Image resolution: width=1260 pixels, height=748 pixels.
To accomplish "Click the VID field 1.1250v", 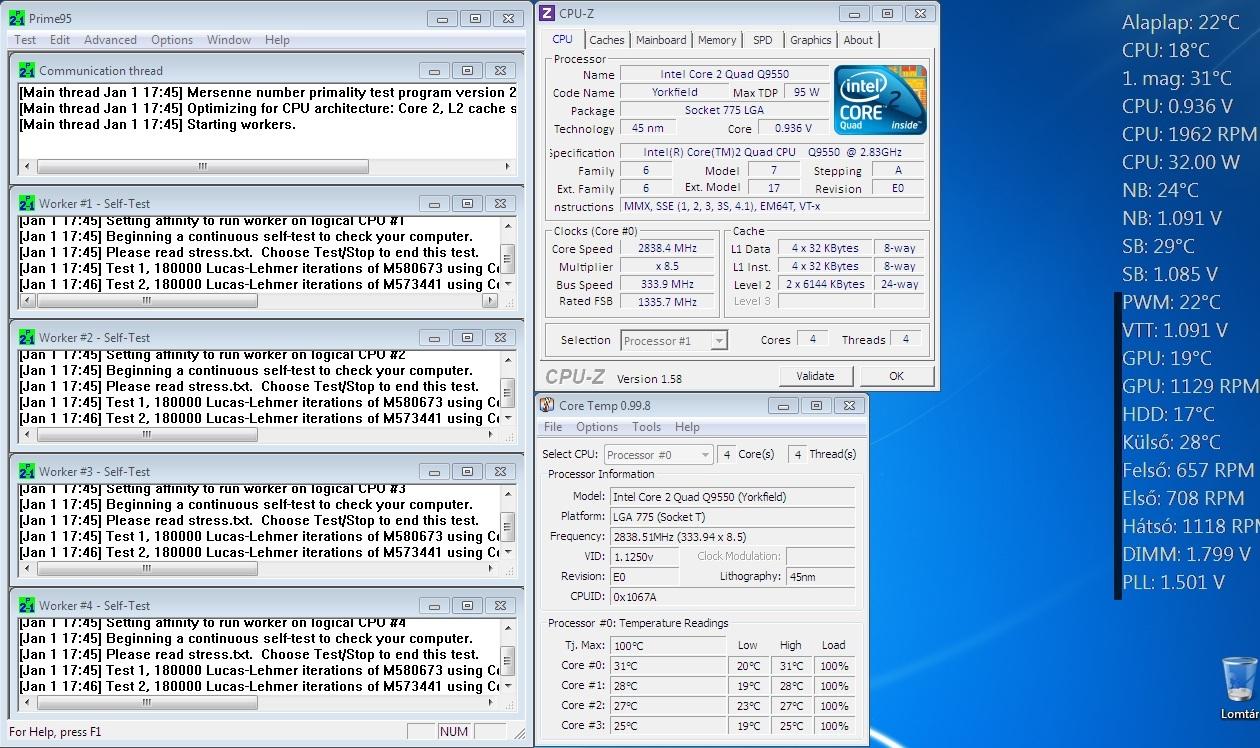I will click(644, 556).
